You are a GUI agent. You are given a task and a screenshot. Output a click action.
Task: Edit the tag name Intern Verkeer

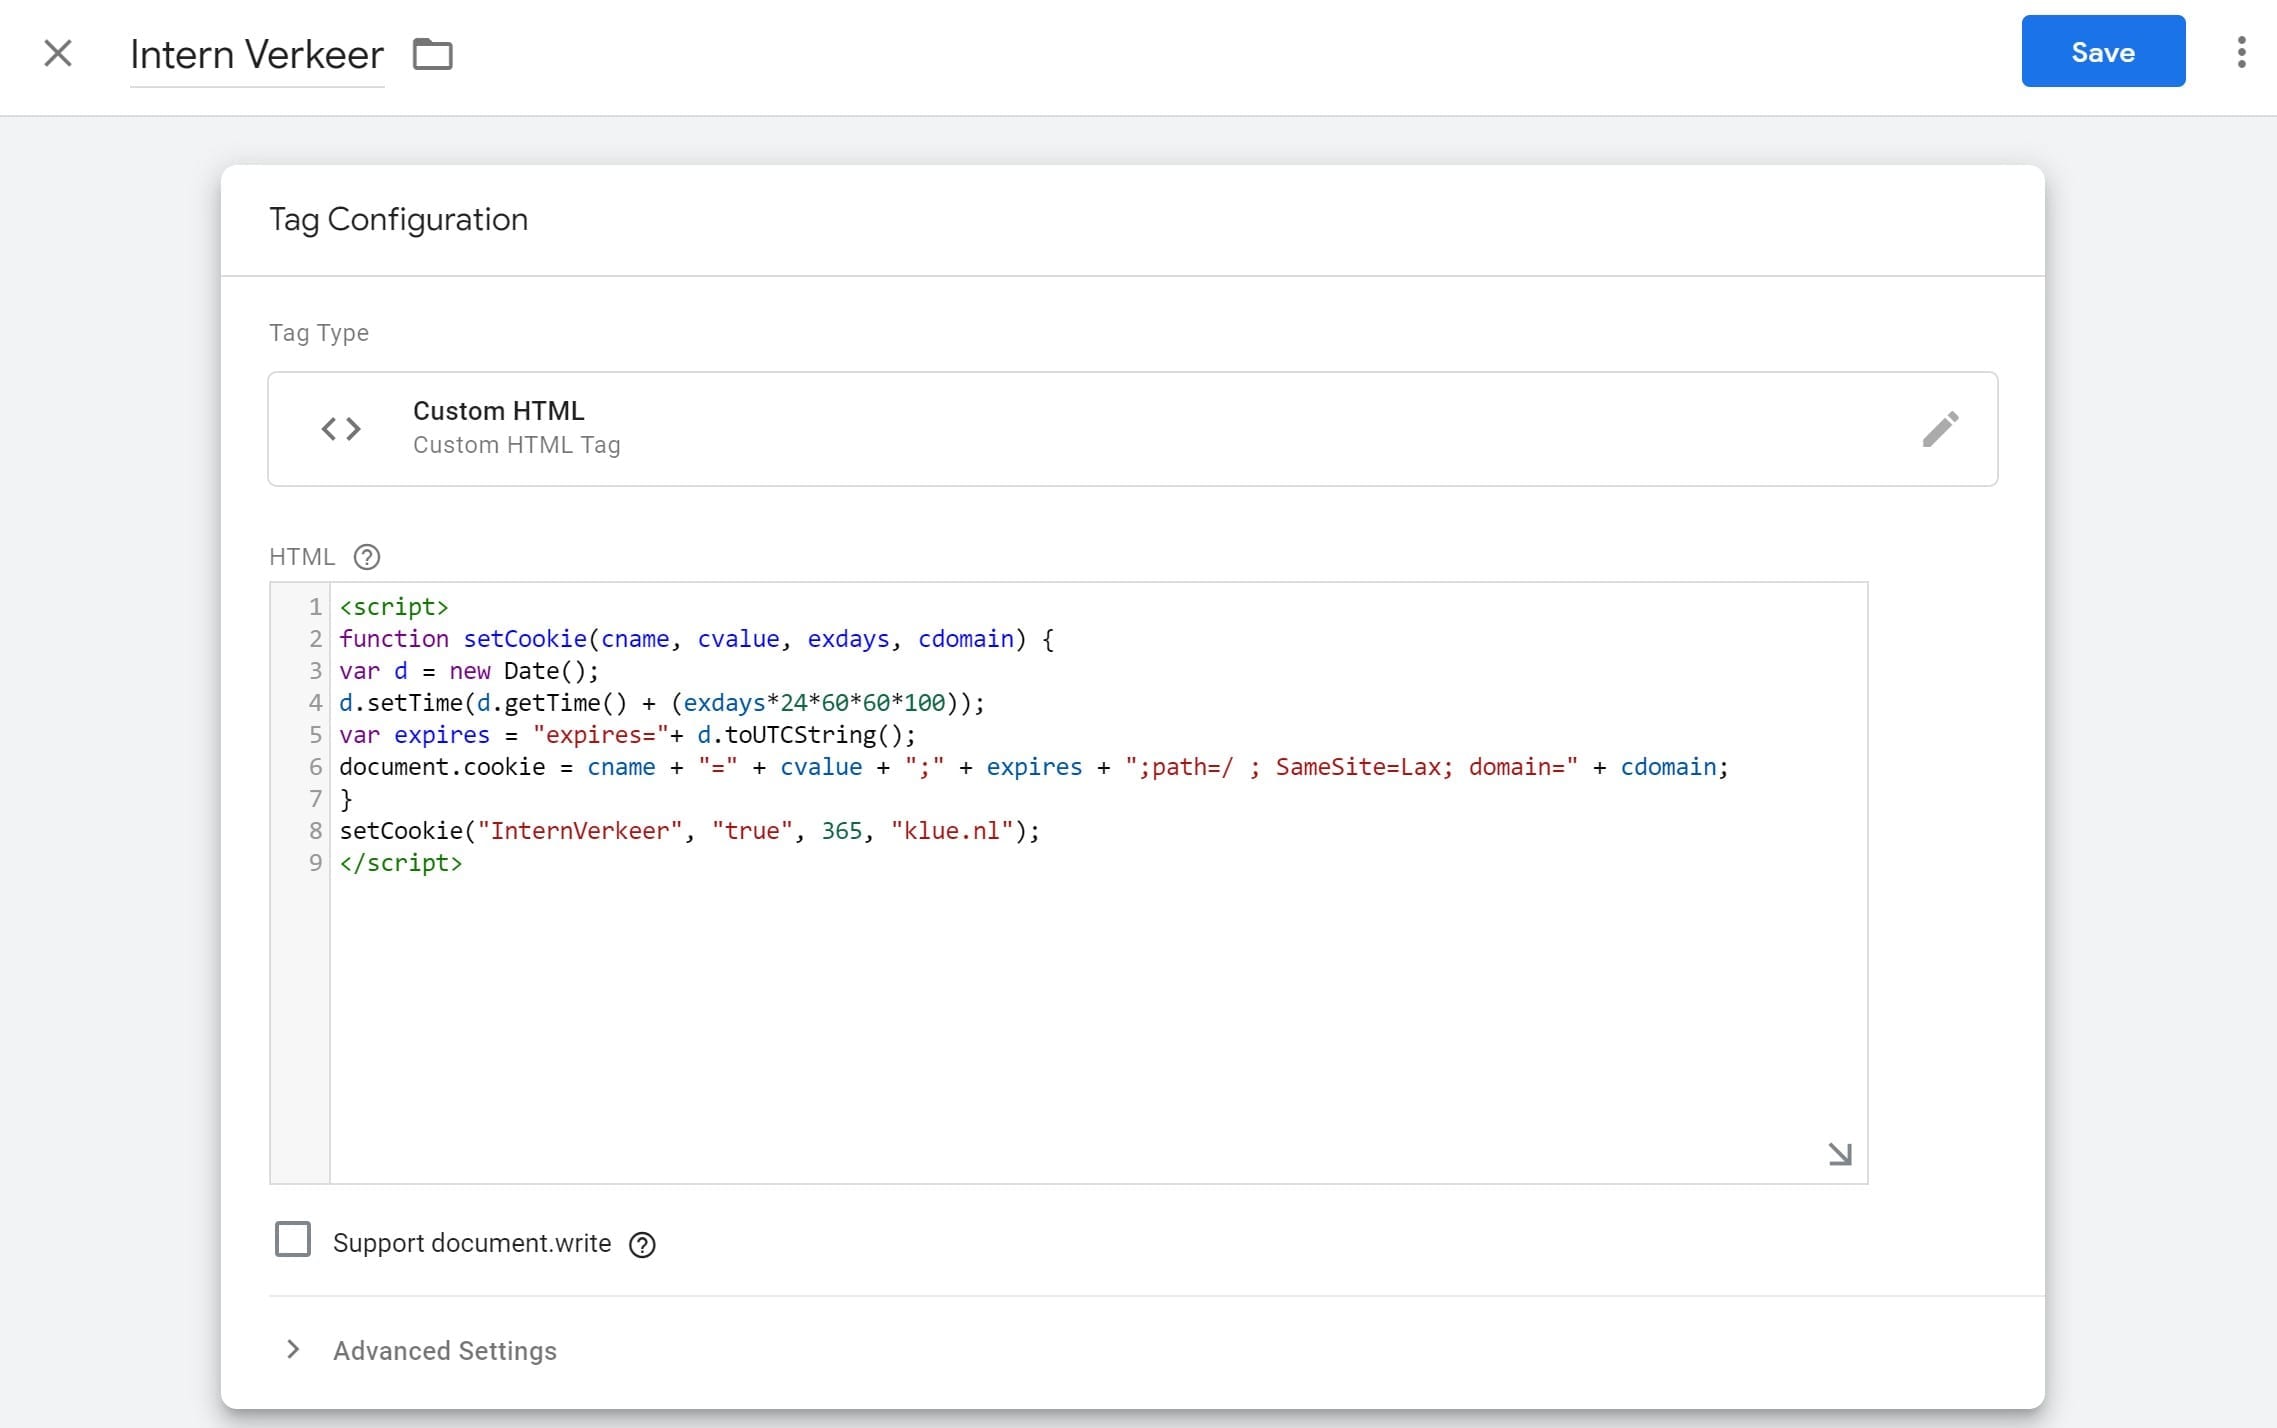pyautogui.click(x=257, y=54)
